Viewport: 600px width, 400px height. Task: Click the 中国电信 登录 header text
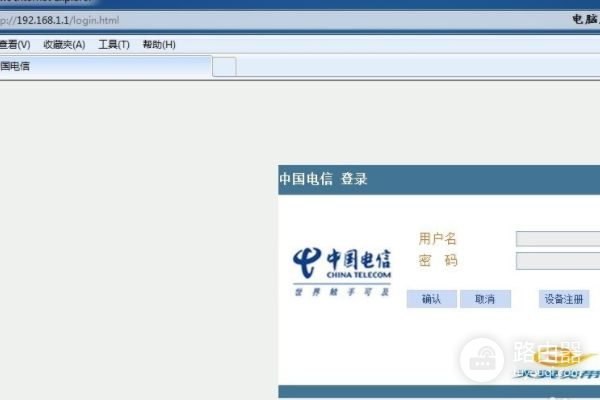[x=323, y=179]
